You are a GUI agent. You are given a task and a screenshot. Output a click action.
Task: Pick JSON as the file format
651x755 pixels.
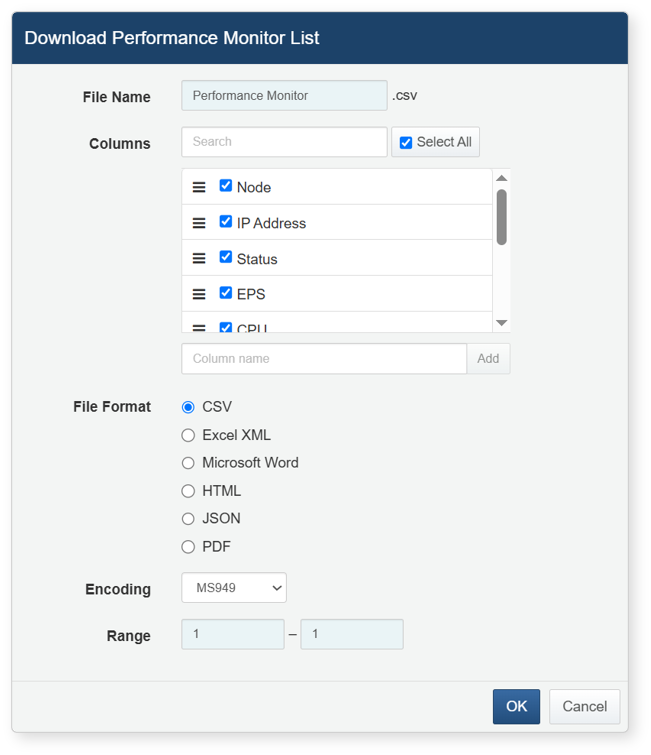(x=188, y=519)
